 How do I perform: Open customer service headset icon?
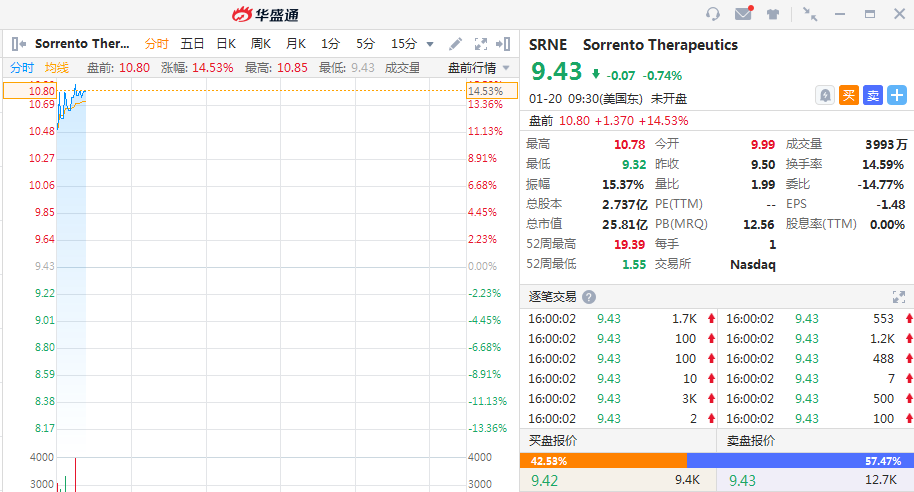(x=713, y=14)
